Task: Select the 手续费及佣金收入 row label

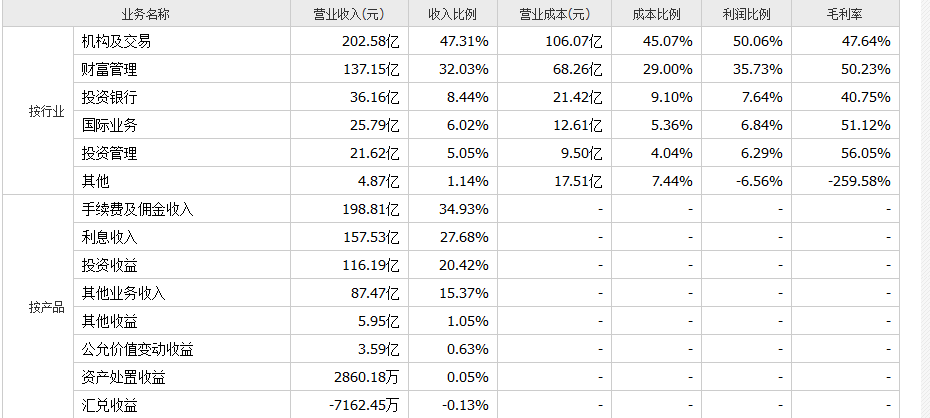Action: point(137,209)
